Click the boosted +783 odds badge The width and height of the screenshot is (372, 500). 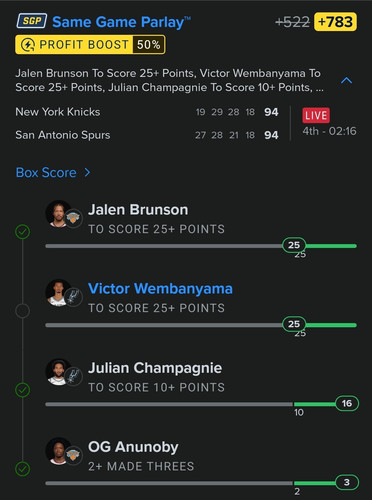(335, 22)
